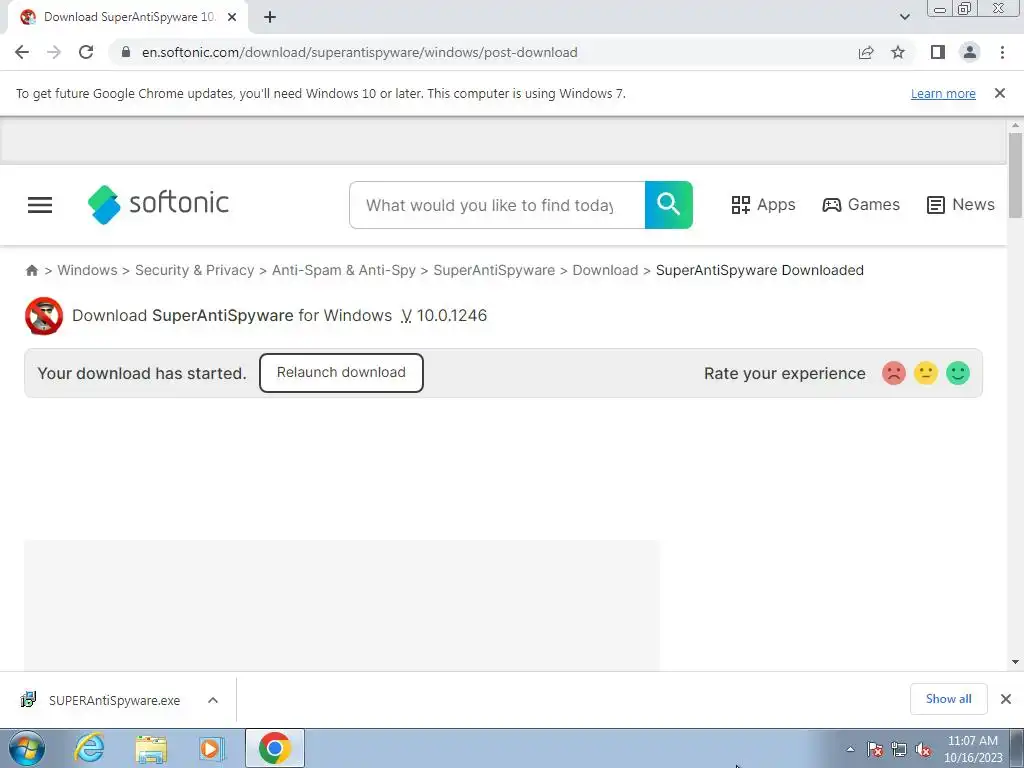1024x768 pixels.
Task: Open Windows breadcrumb link
Action: pos(88,270)
